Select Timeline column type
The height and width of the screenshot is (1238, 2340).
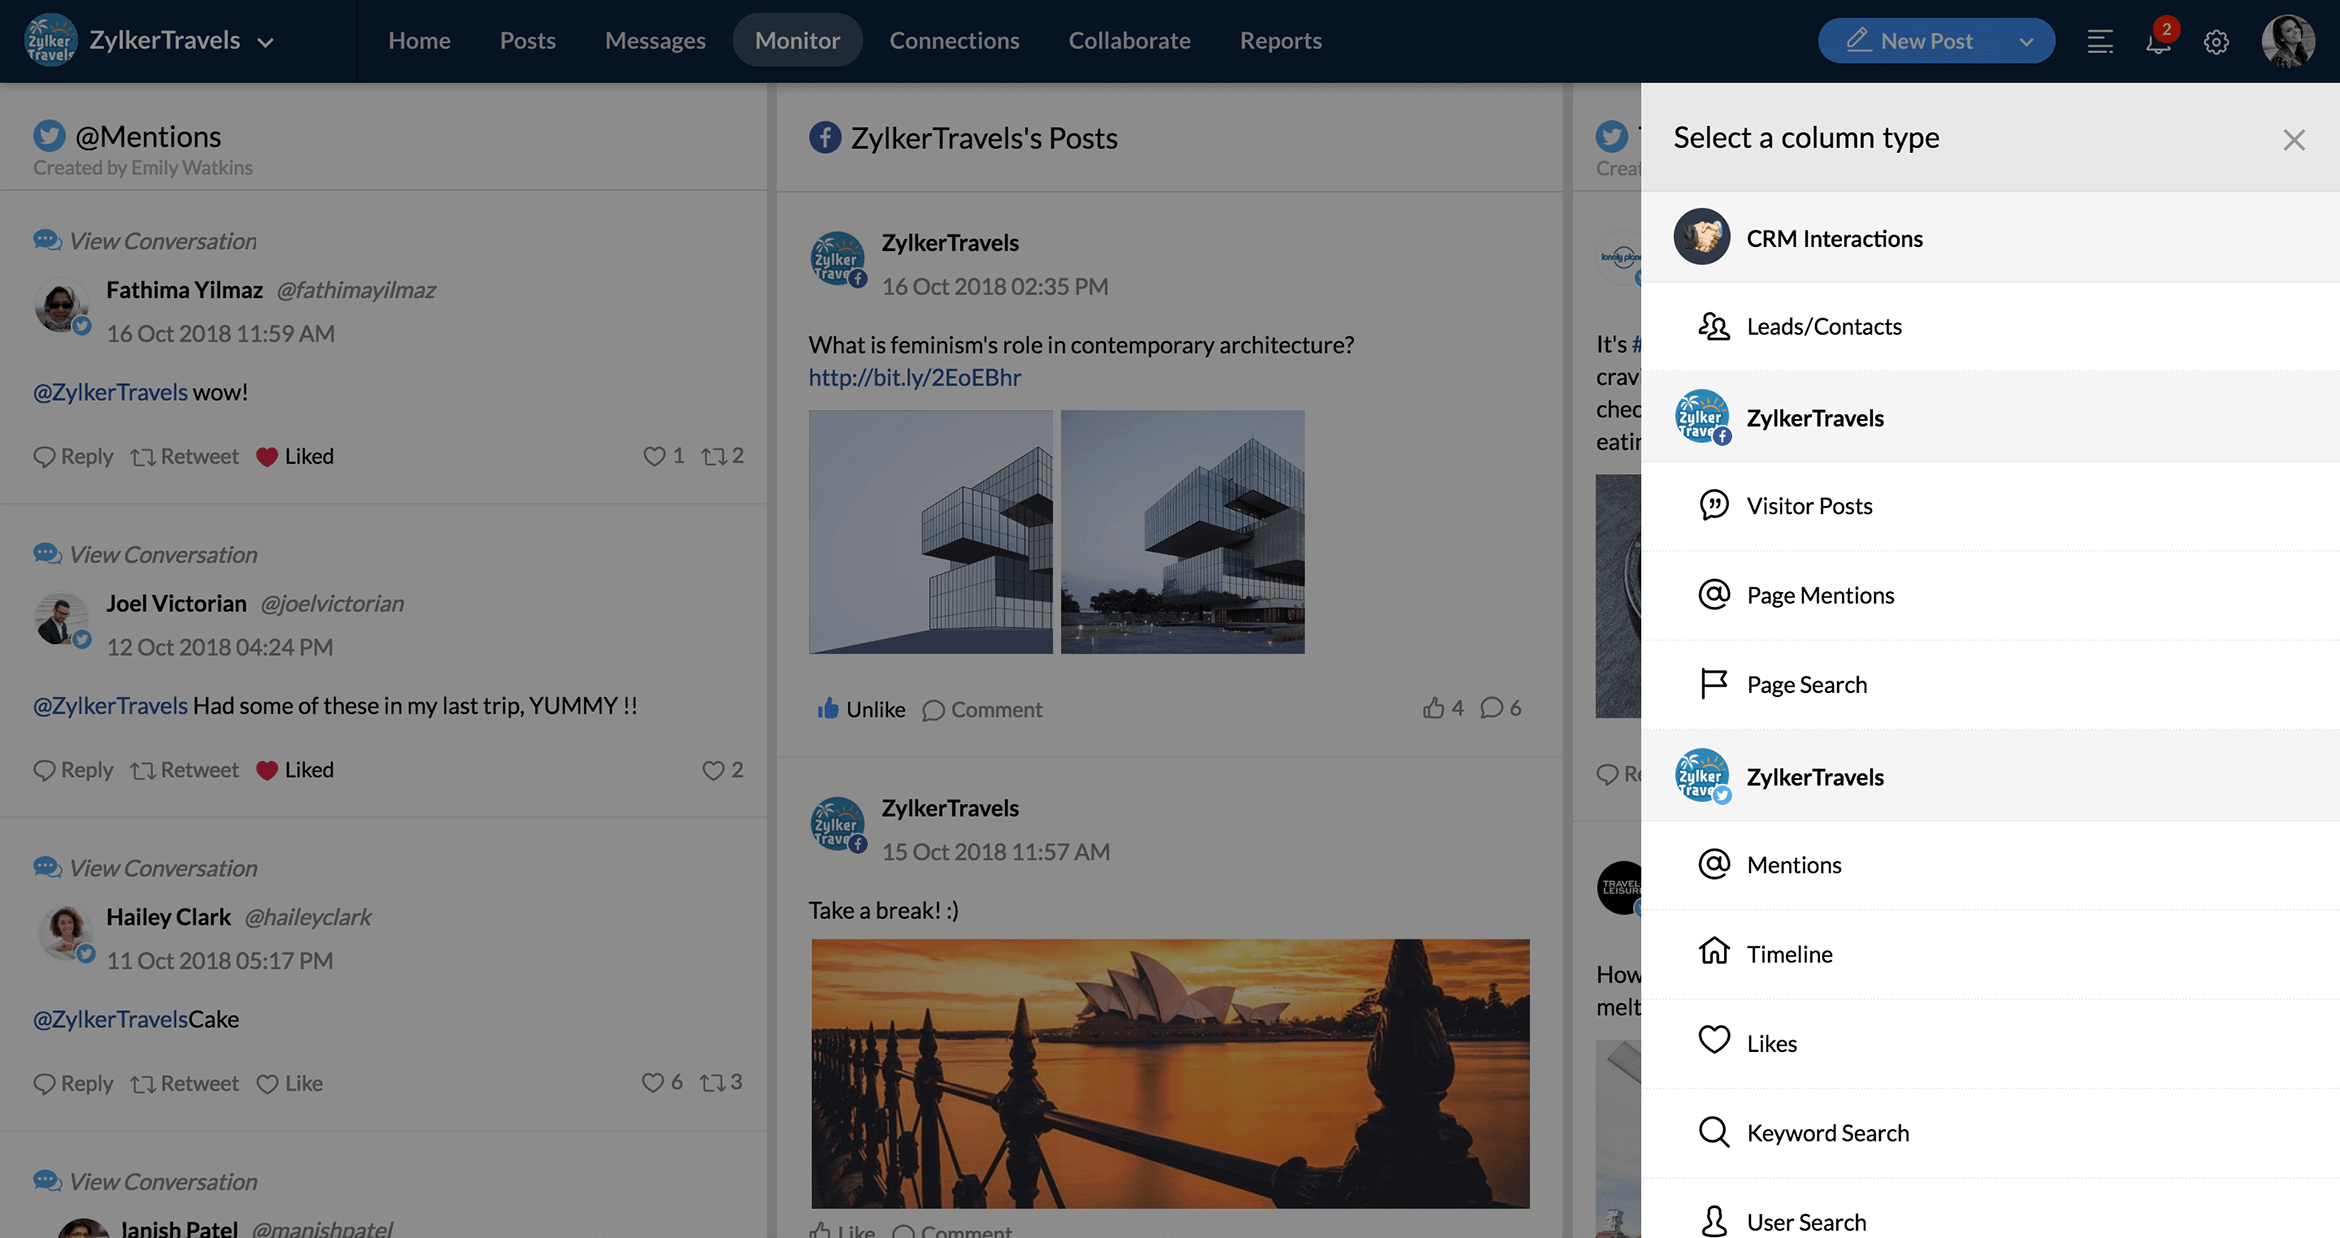[1990, 954]
